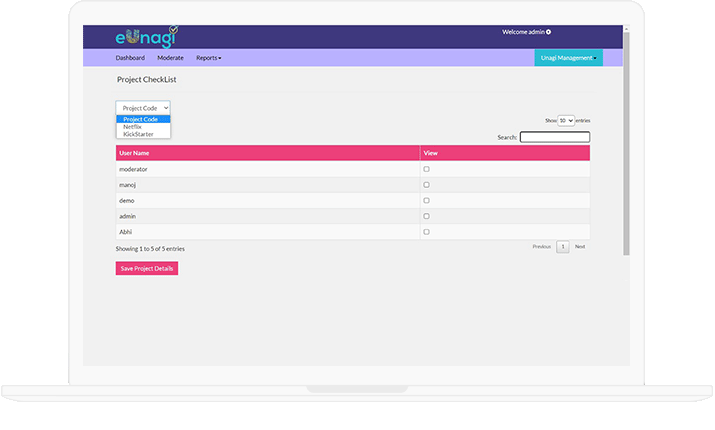The width and height of the screenshot is (715, 430).
Task: Click the Project Code select box
Action: pos(143,108)
